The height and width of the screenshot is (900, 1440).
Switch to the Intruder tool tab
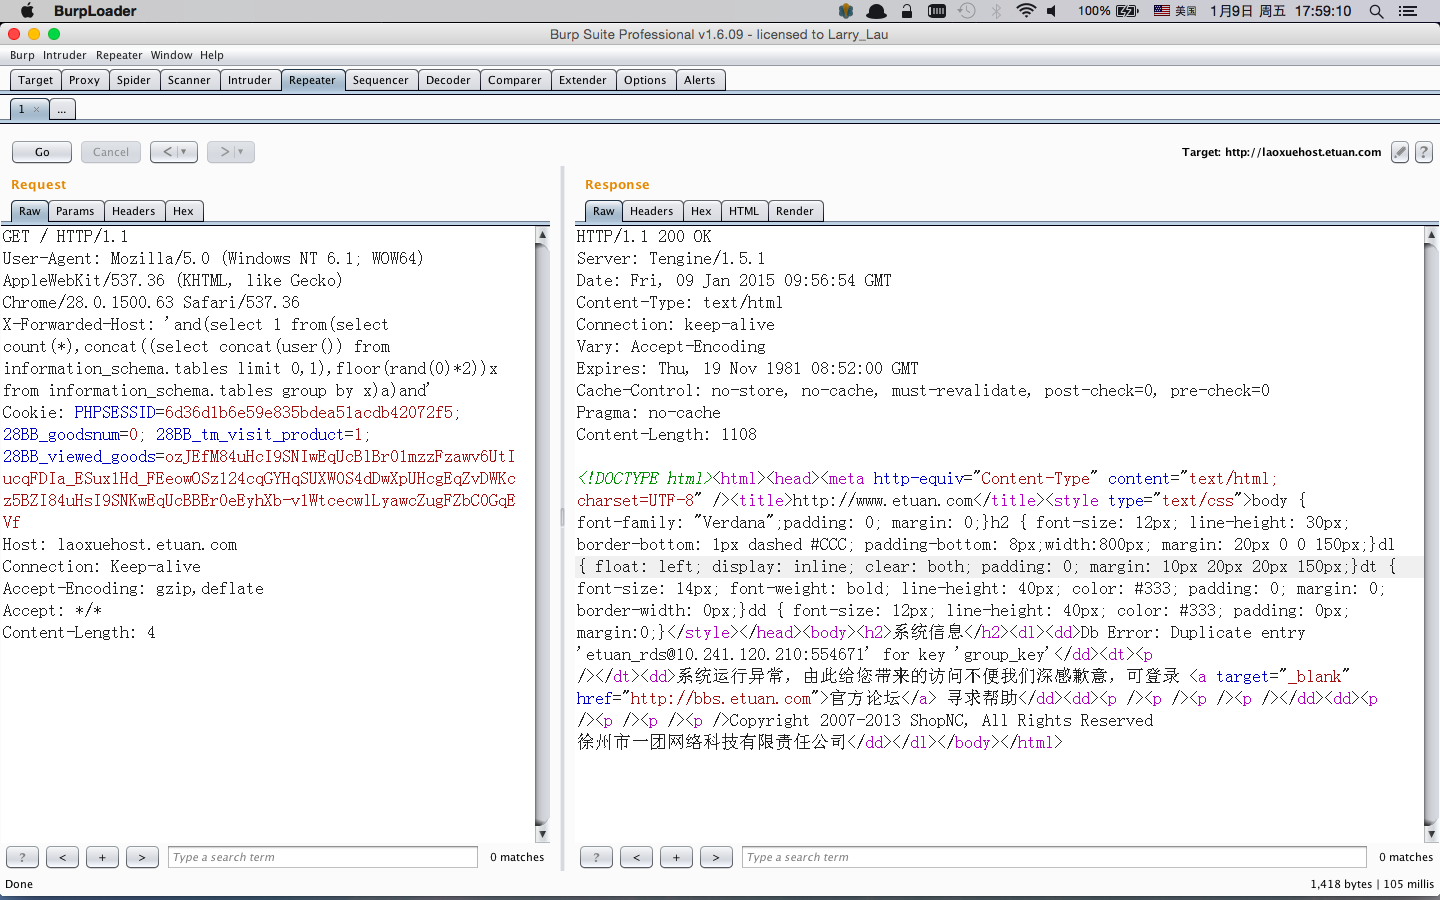click(x=250, y=80)
